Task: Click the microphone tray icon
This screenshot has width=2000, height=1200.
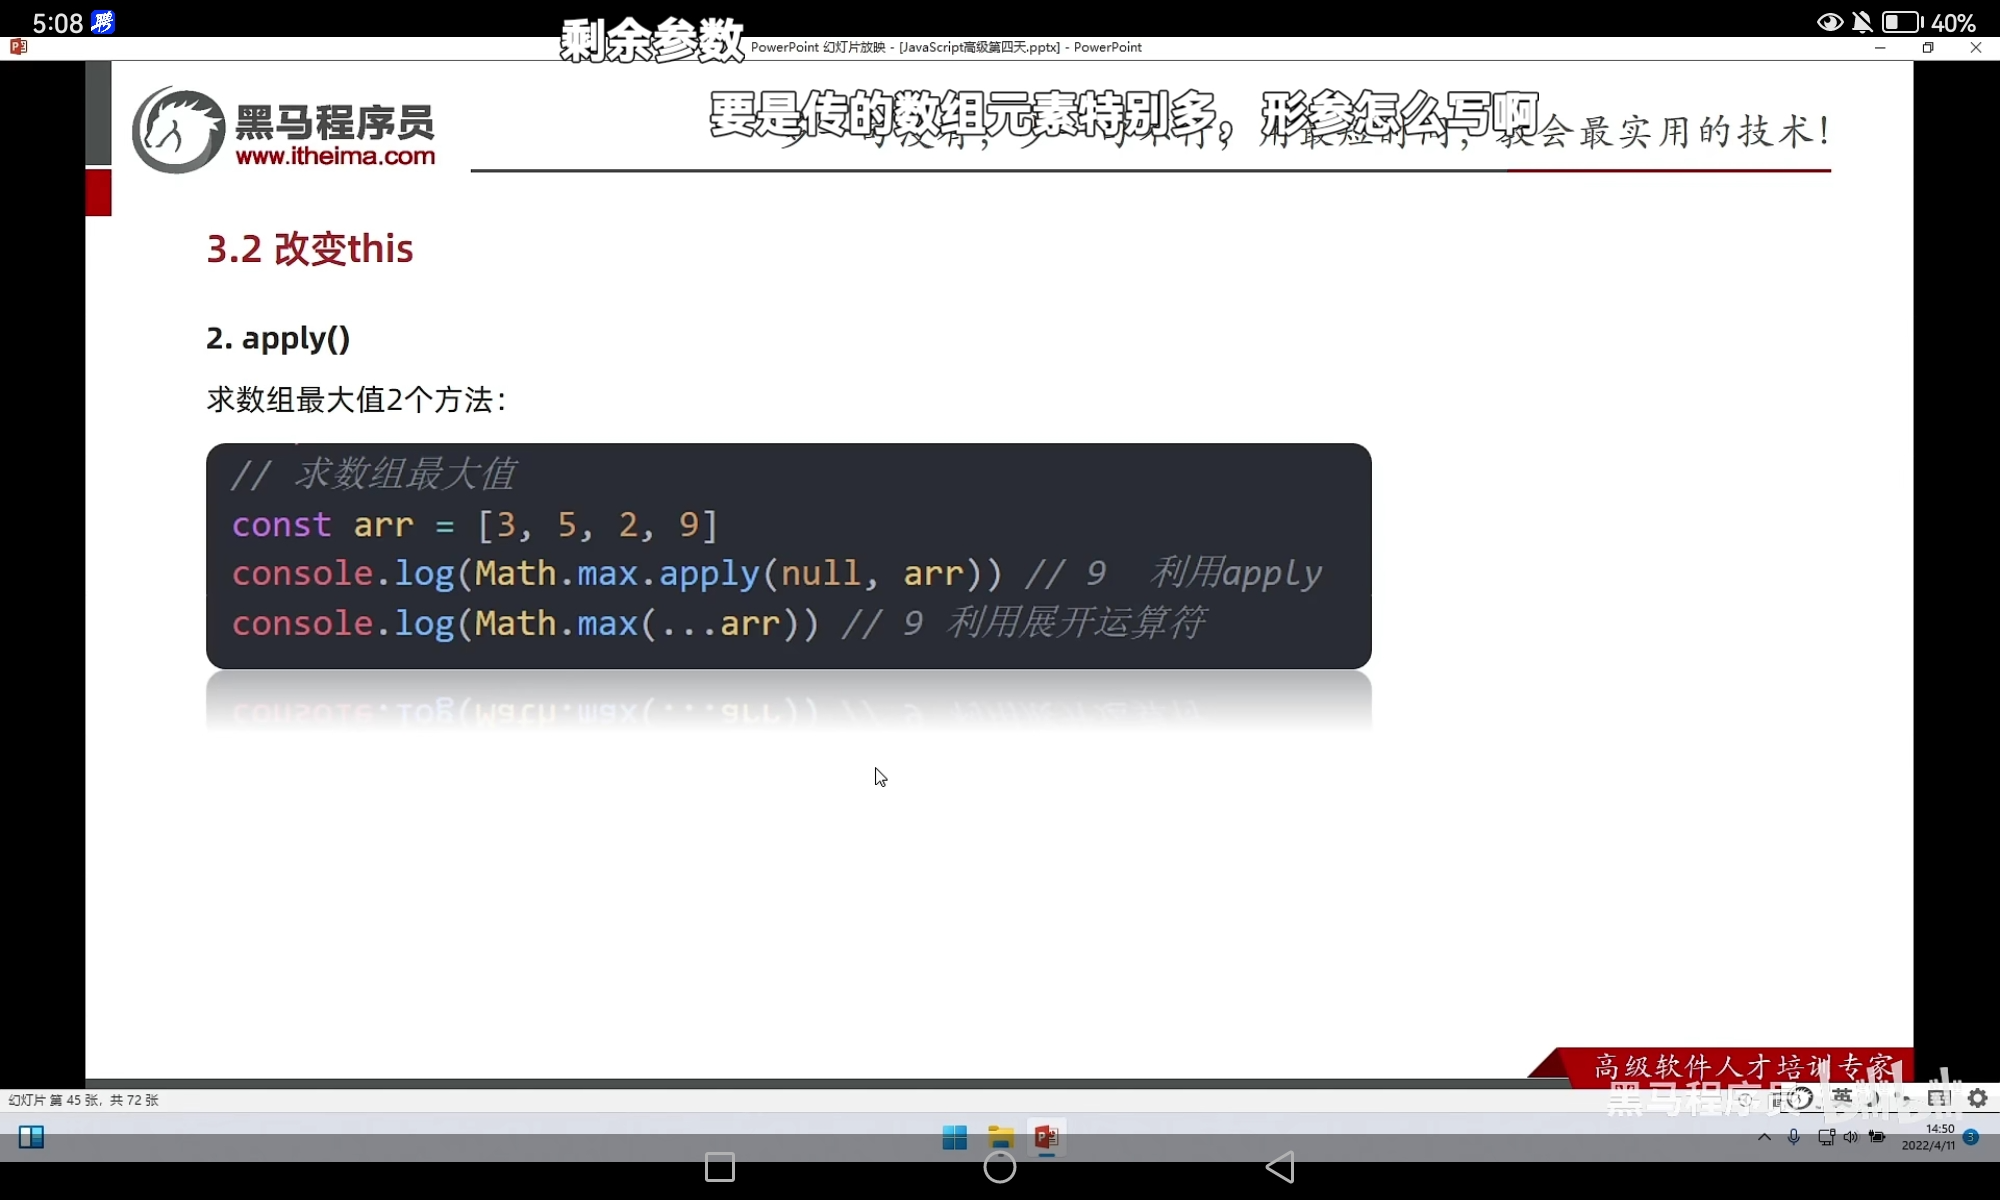Action: 1794,1137
